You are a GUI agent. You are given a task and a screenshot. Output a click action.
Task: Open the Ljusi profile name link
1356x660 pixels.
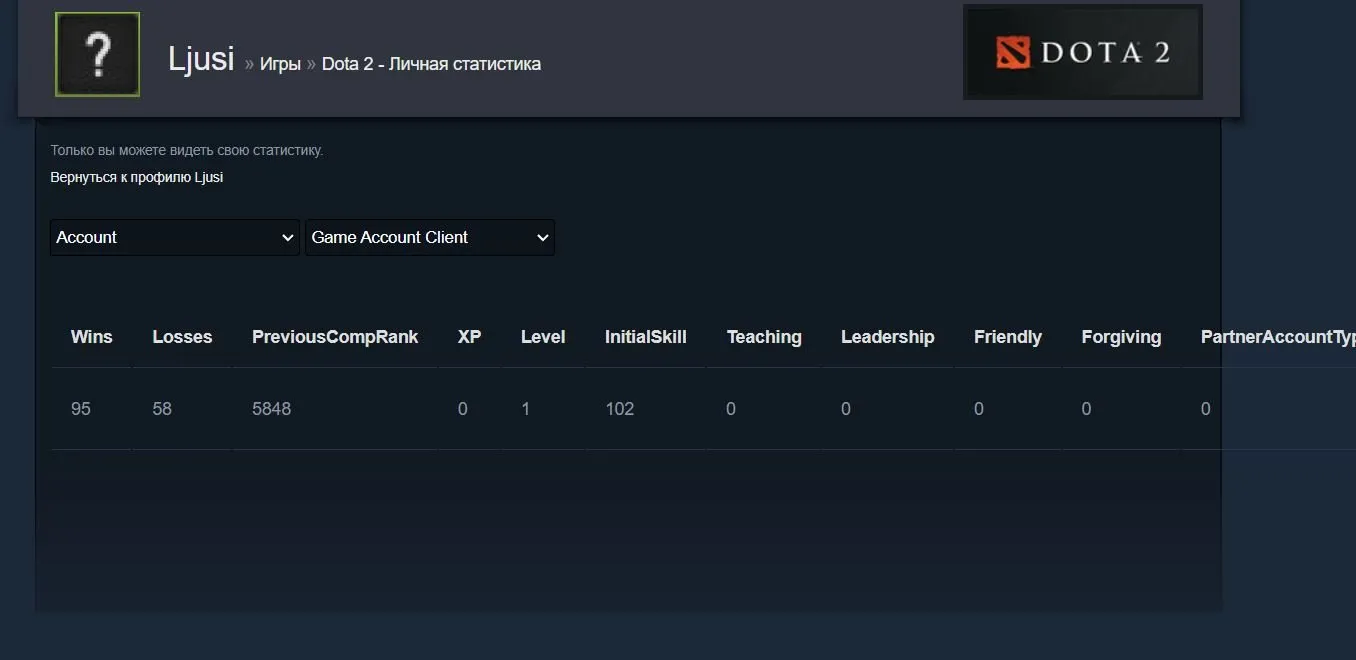tap(201, 60)
